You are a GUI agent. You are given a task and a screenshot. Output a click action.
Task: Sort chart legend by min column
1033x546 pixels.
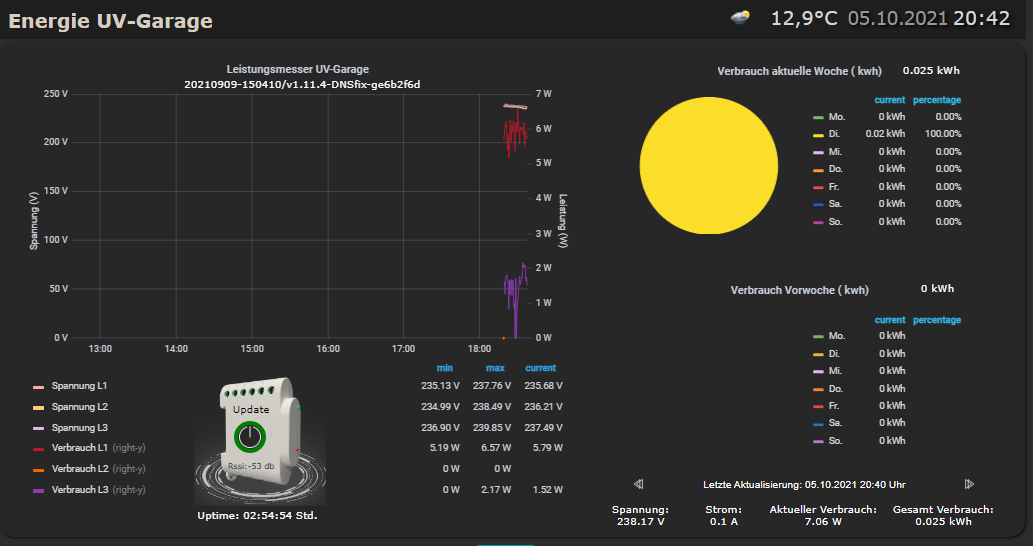click(x=445, y=368)
